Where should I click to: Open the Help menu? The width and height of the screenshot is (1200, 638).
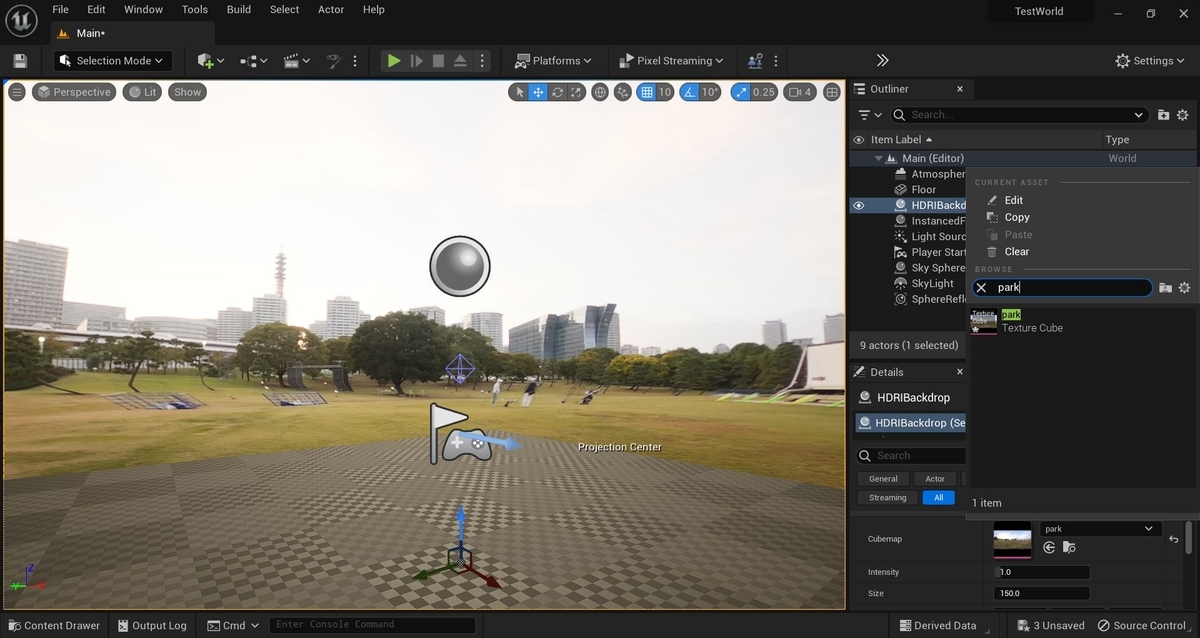pos(374,10)
